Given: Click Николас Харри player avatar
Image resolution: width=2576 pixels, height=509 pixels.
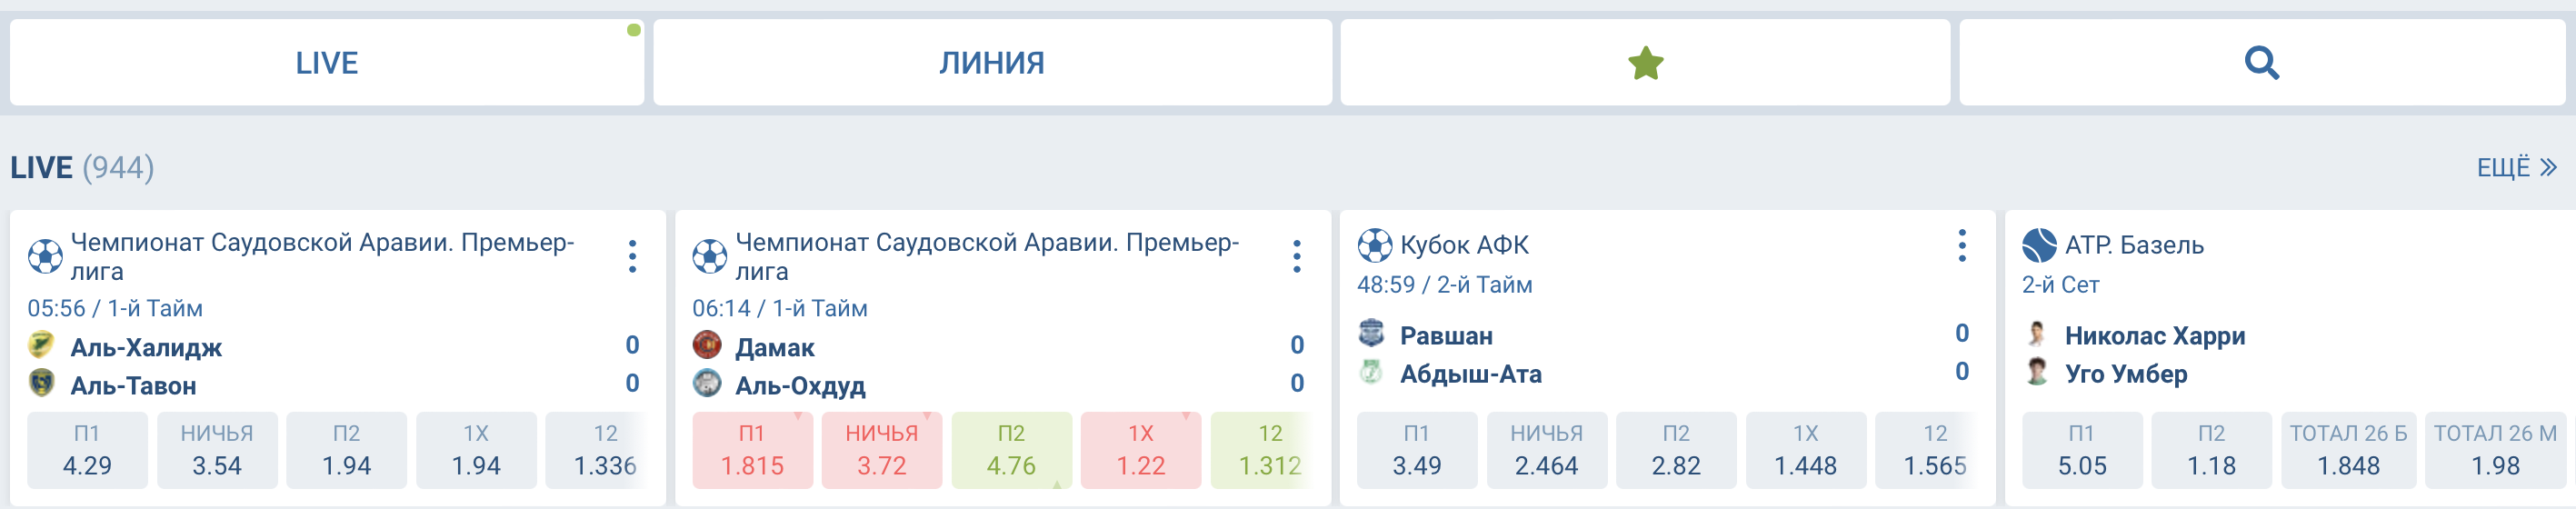Looking at the screenshot, I should (x=2036, y=333).
